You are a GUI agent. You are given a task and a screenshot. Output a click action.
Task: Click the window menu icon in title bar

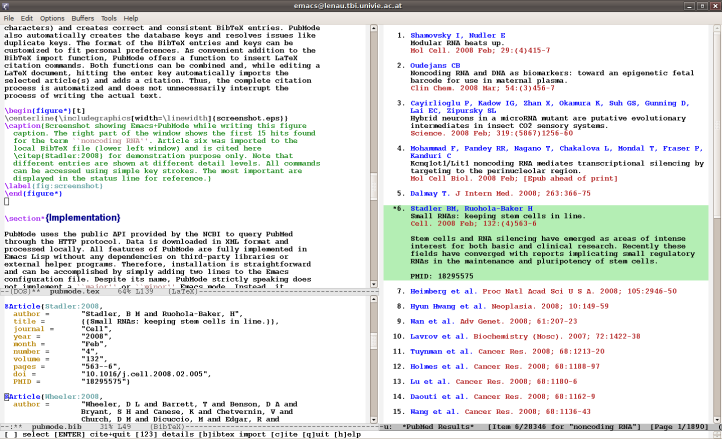(x=8, y=5)
